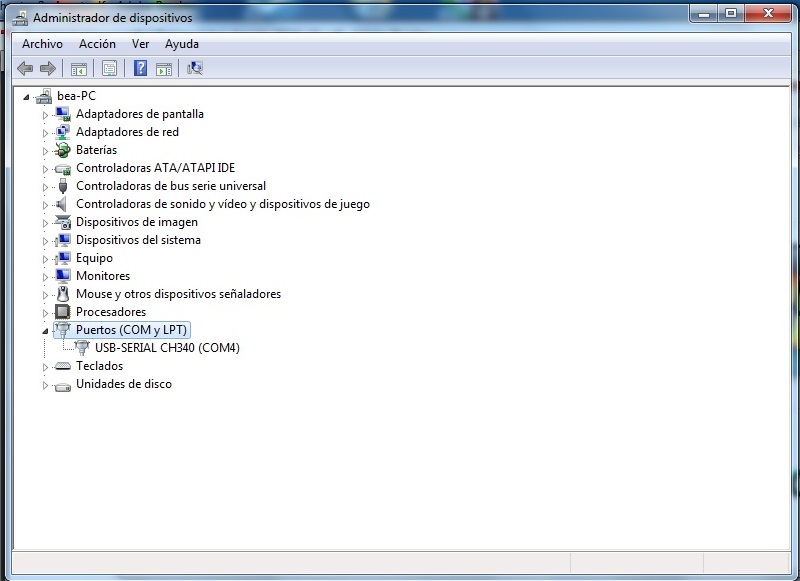
Task: Click the forward arrow in toolbar
Action: click(47, 68)
